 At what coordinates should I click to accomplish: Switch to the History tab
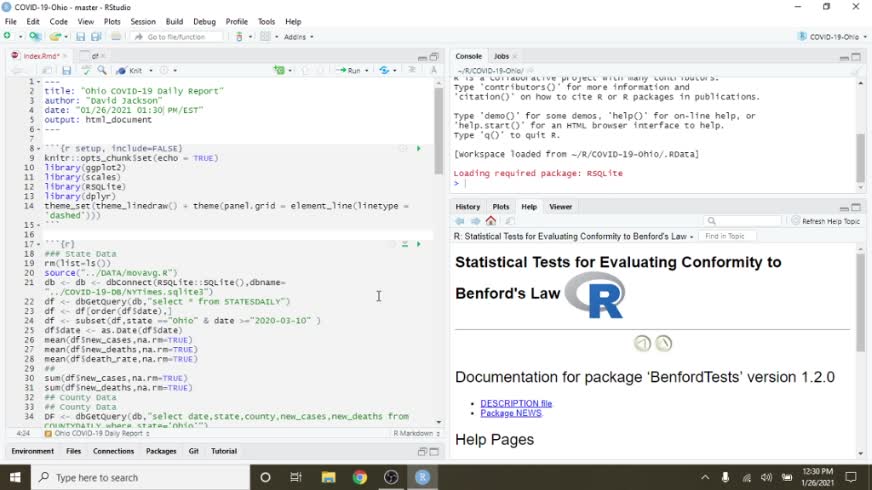[468, 207]
